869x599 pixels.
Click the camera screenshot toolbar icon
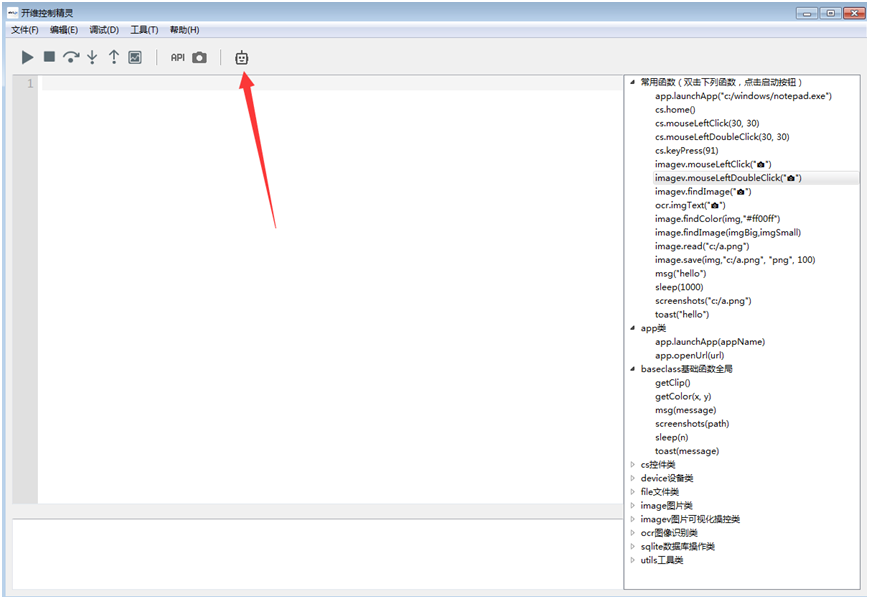[x=200, y=57]
